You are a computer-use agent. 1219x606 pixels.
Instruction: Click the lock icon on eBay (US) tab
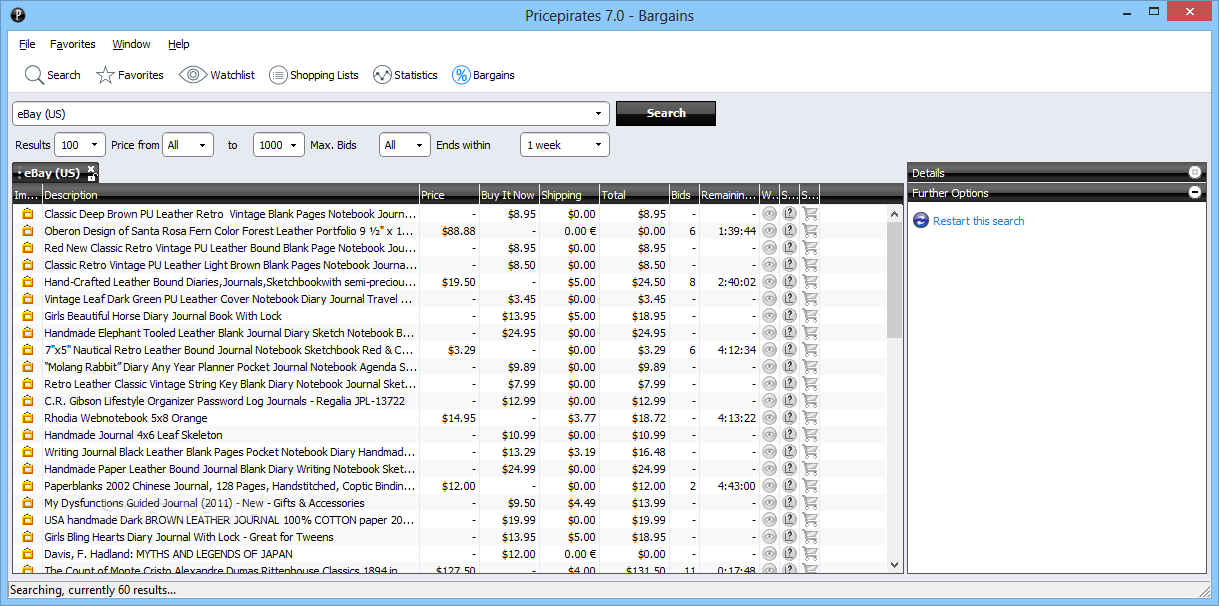[x=91, y=178]
